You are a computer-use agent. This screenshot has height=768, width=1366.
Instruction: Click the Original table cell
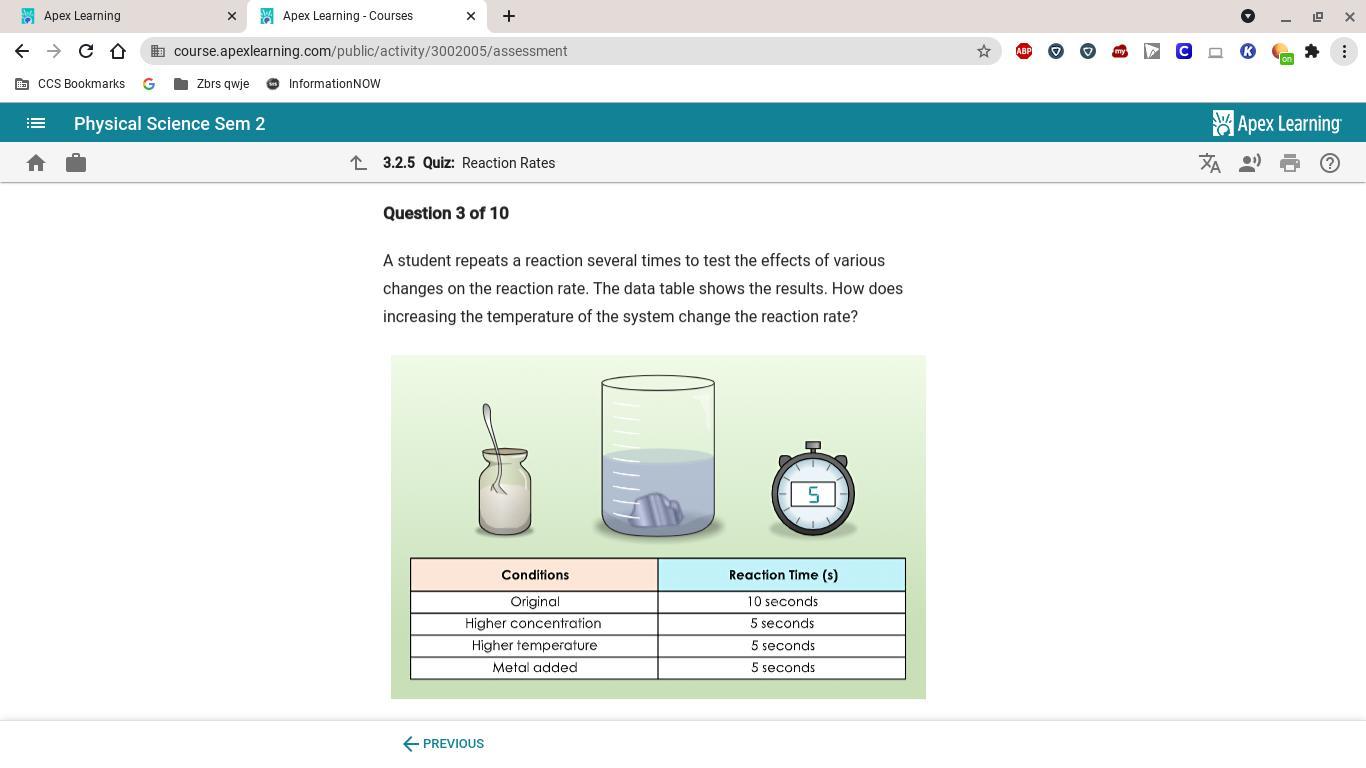[x=534, y=602]
